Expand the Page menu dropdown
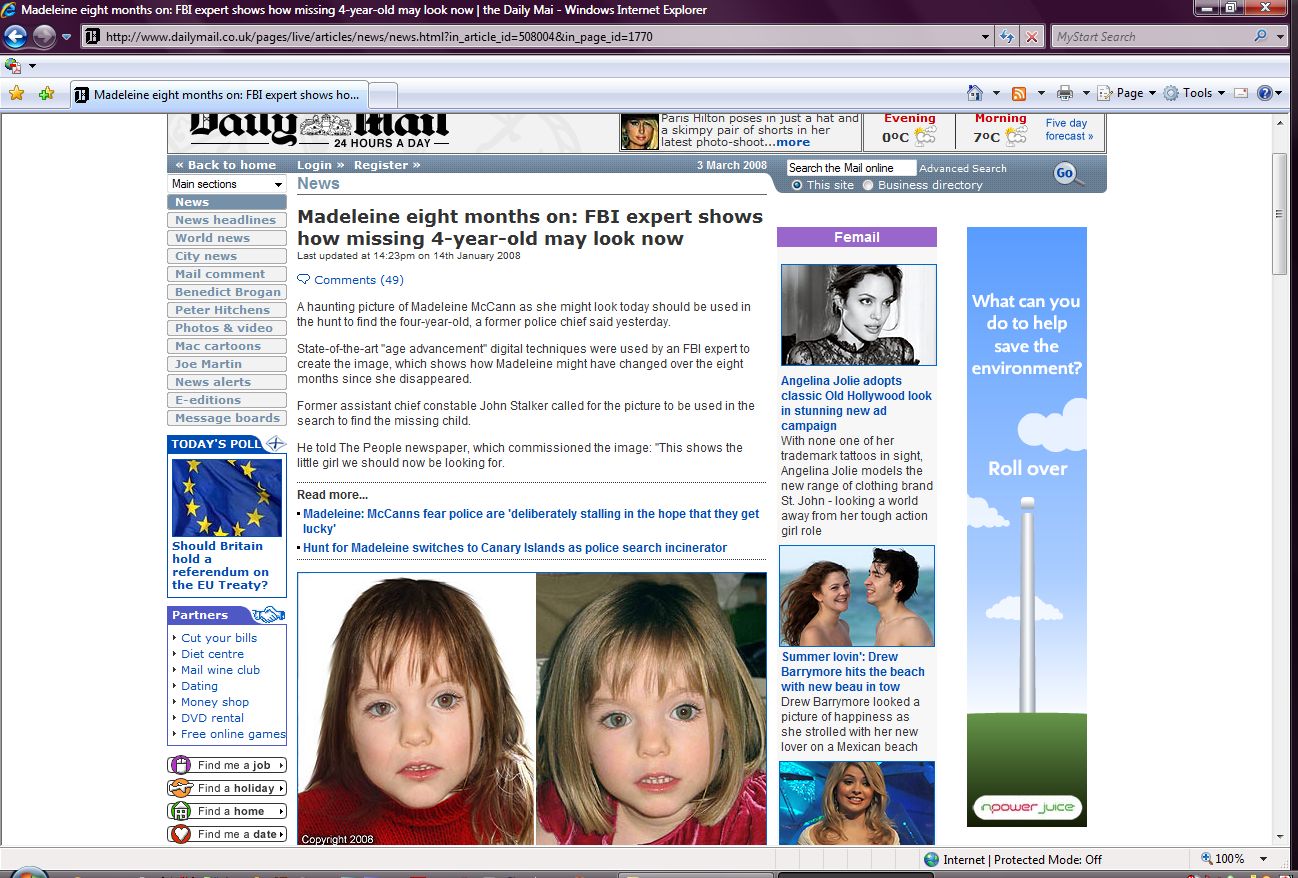Image resolution: width=1298 pixels, height=878 pixels. (x=1130, y=93)
